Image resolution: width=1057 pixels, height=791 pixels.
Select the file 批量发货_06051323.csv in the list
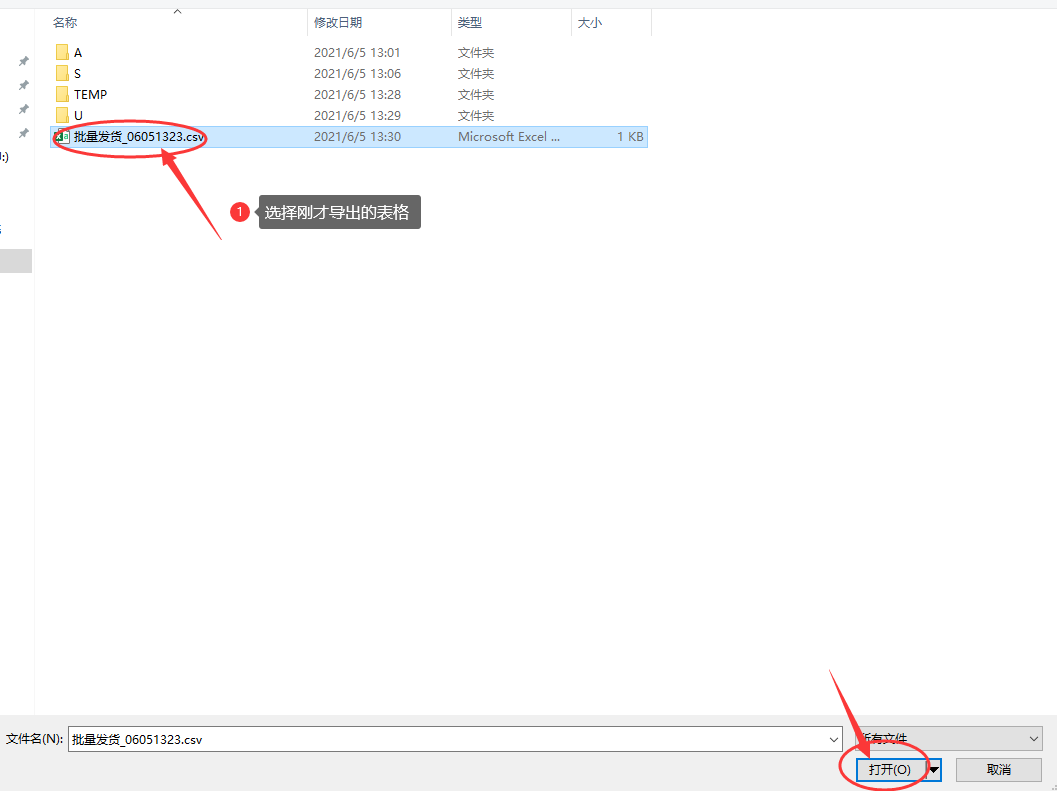point(140,137)
